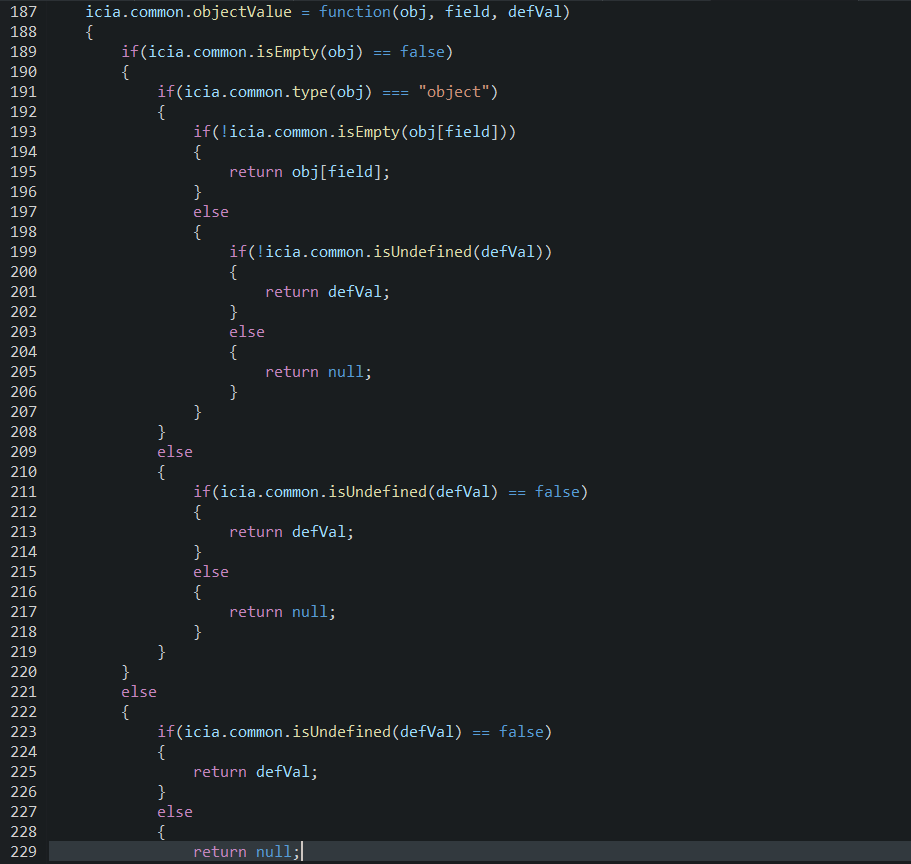Click line number 223 in the gutter

pyautogui.click(x=23, y=732)
